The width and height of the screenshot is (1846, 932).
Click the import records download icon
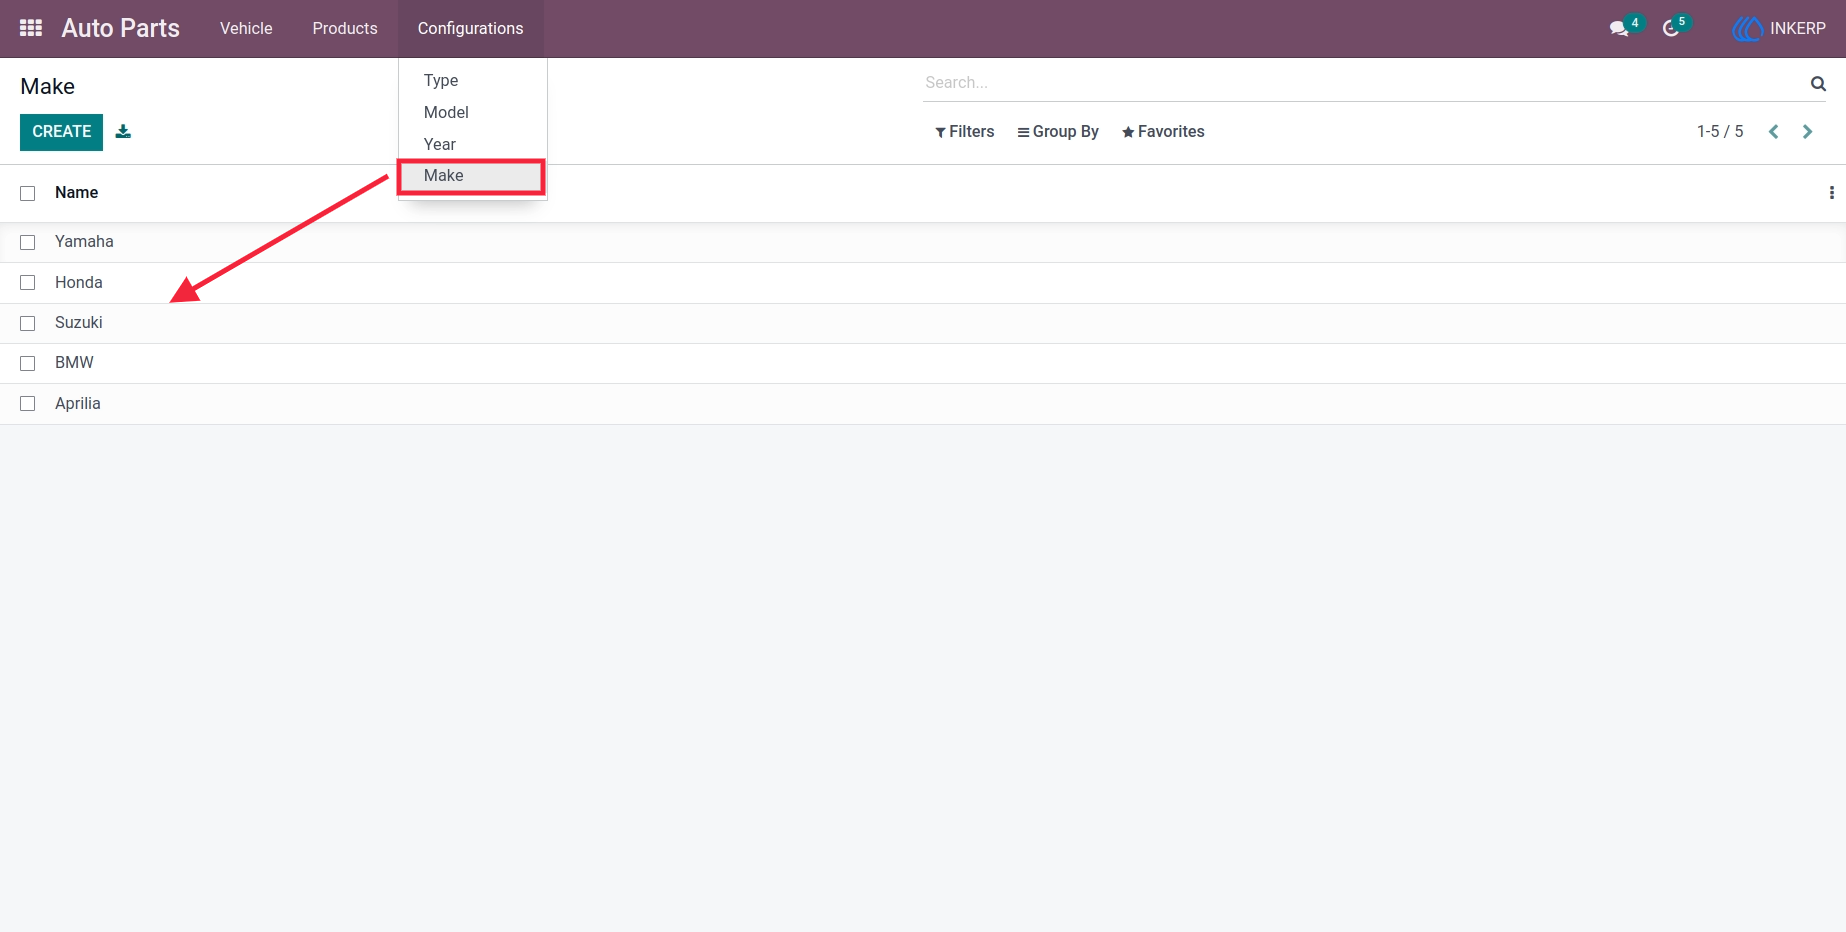pos(123,131)
